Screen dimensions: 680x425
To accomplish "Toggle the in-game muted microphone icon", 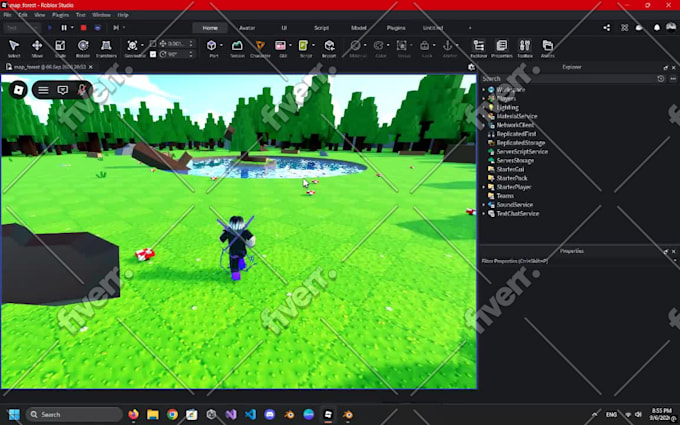I will [x=82, y=90].
